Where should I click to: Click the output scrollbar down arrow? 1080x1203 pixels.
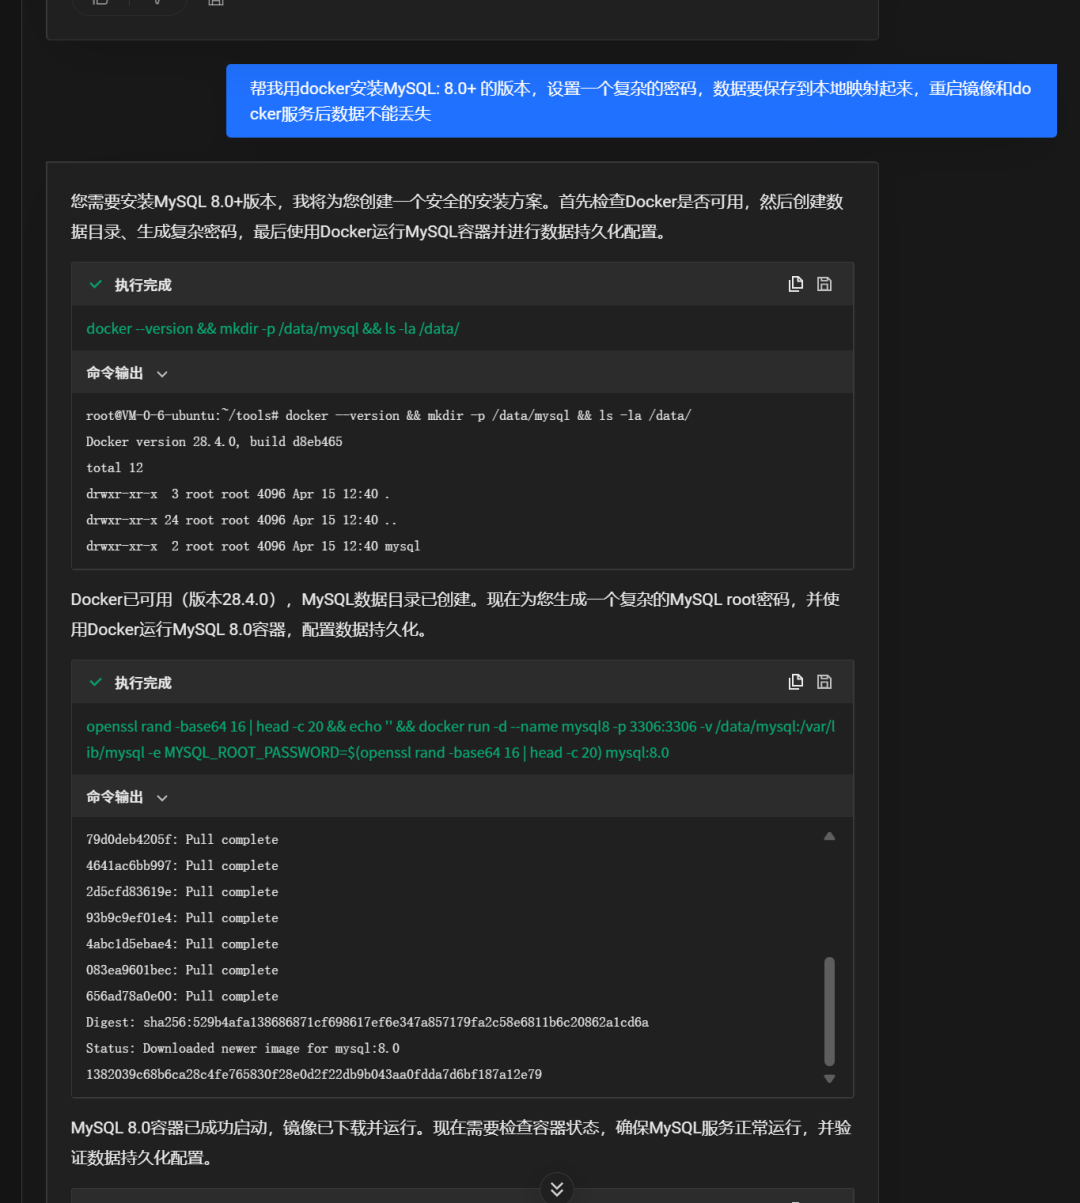point(829,1078)
